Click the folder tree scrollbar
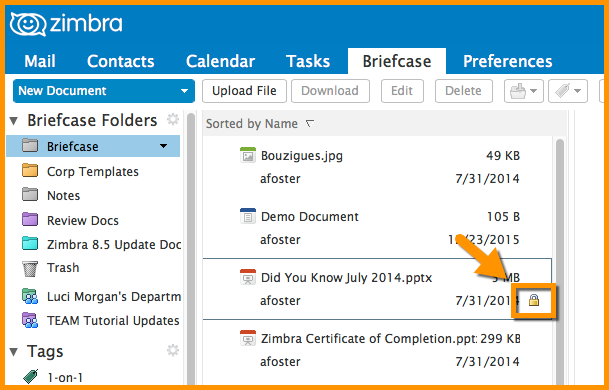Viewport: 609px width, 390px height. coord(191,249)
